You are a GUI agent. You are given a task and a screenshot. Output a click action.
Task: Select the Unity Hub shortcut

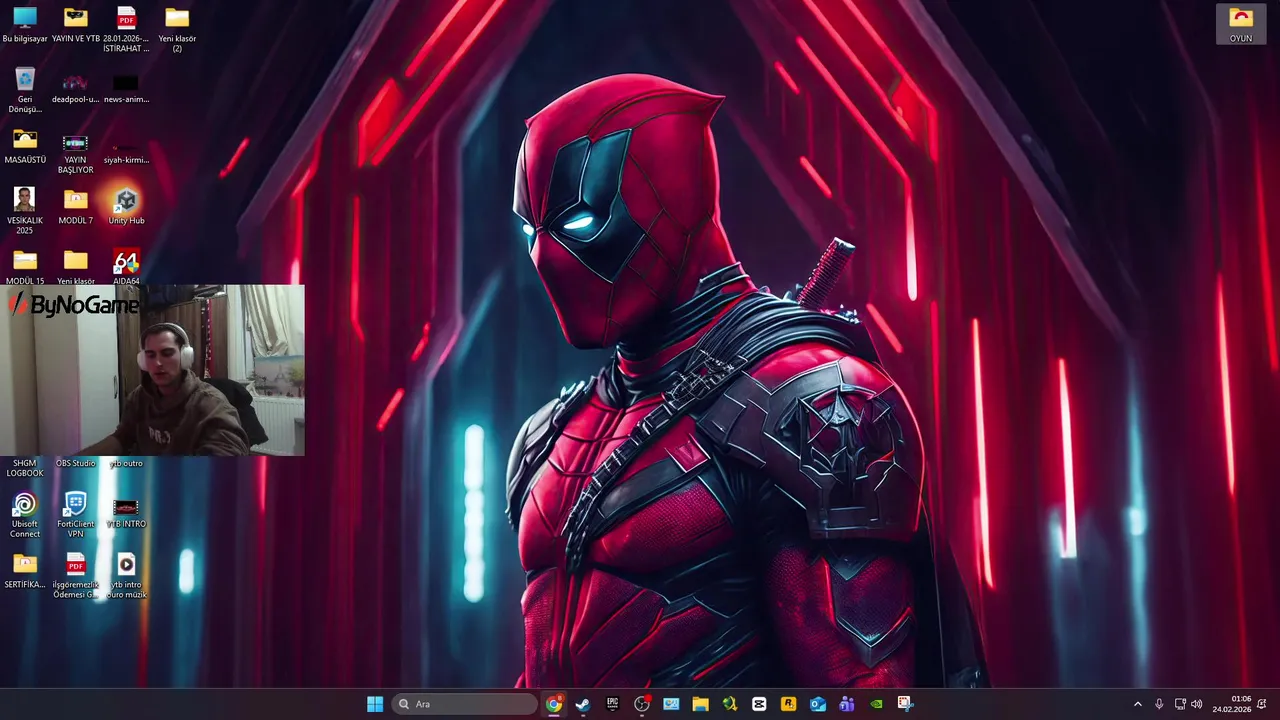[x=126, y=207]
